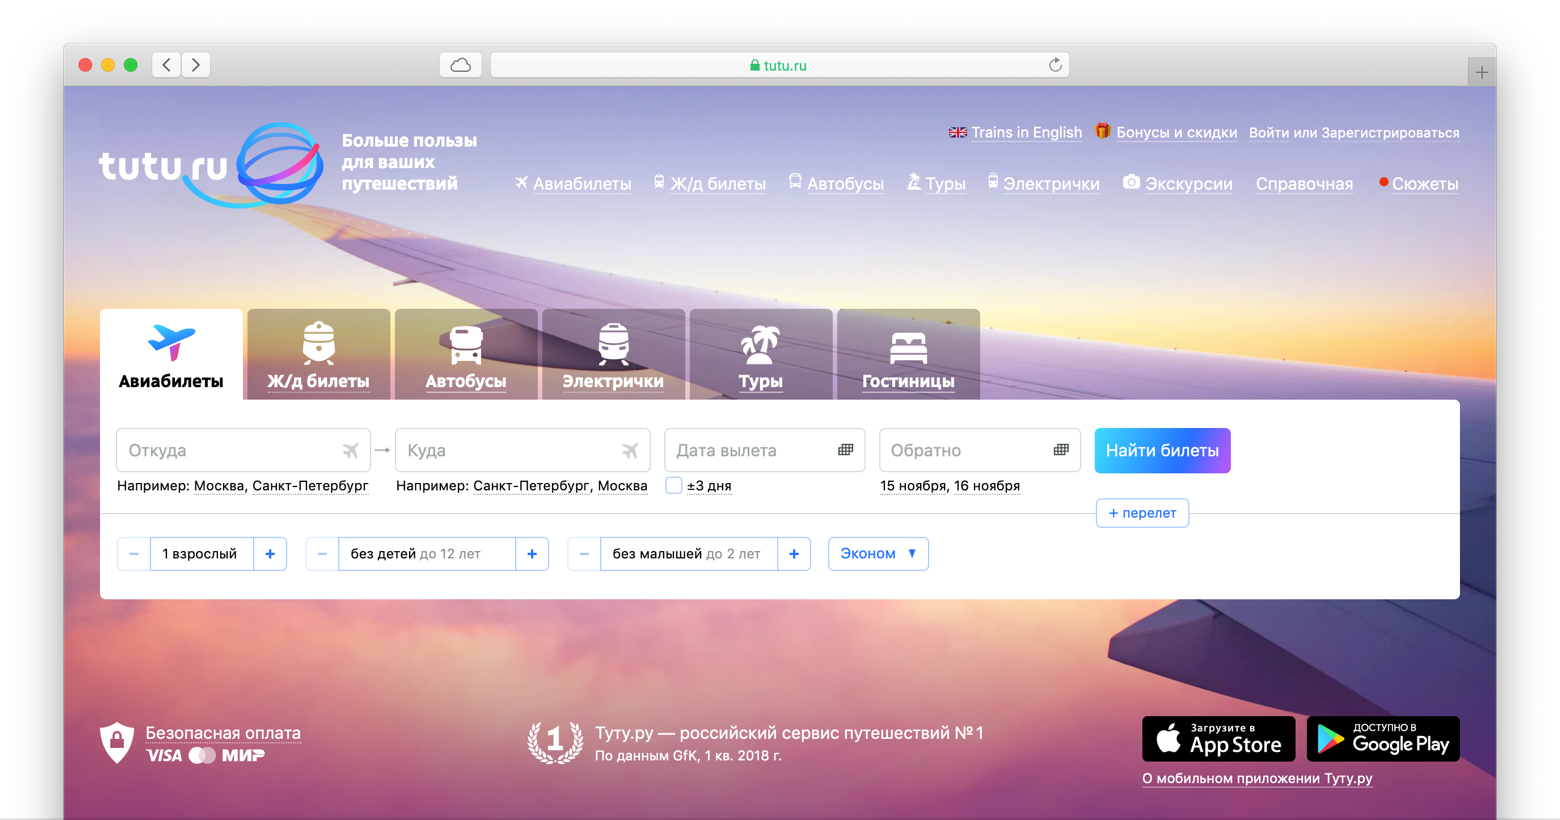This screenshot has height=820, width=1560.
Task: Switch to the Автобусы tab
Action: (x=466, y=355)
